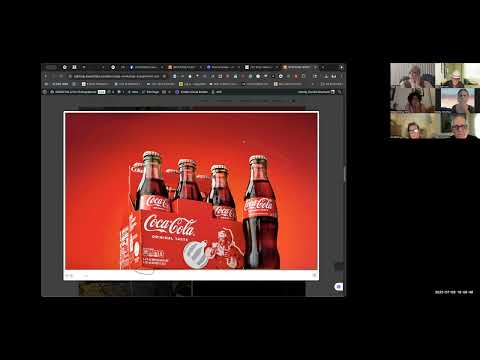Open the browser three-dot menu
Screen dimensions: 480x360
(x=342, y=76)
